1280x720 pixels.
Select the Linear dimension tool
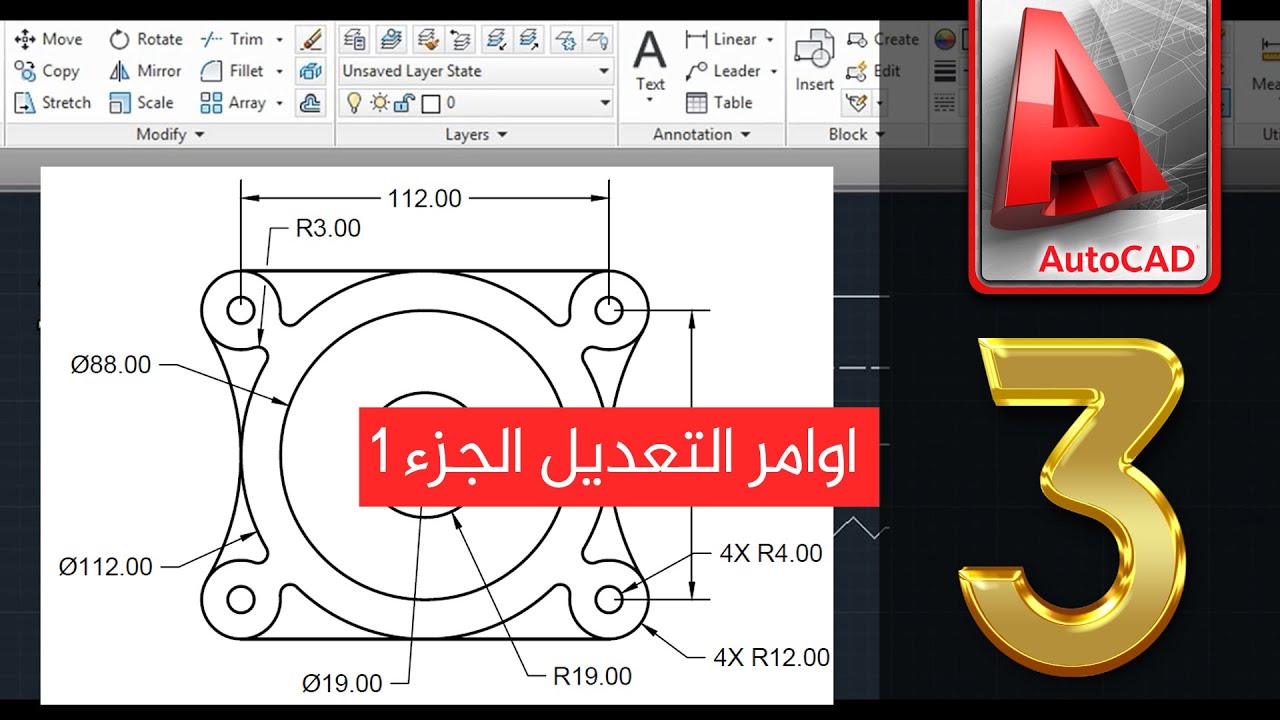click(x=721, y=39)
